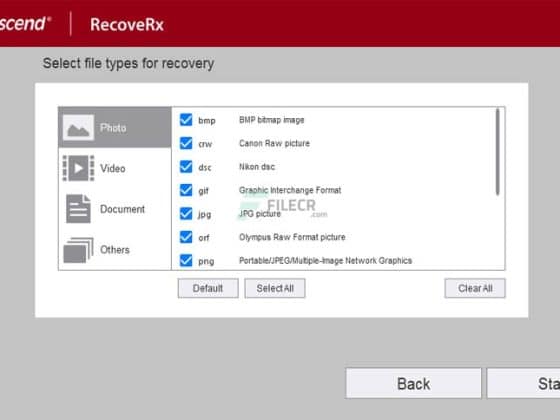Screen dimensions: 560x420
Task: Click the 'BMP bitmap image' description
Action: [x=271, y=120]
